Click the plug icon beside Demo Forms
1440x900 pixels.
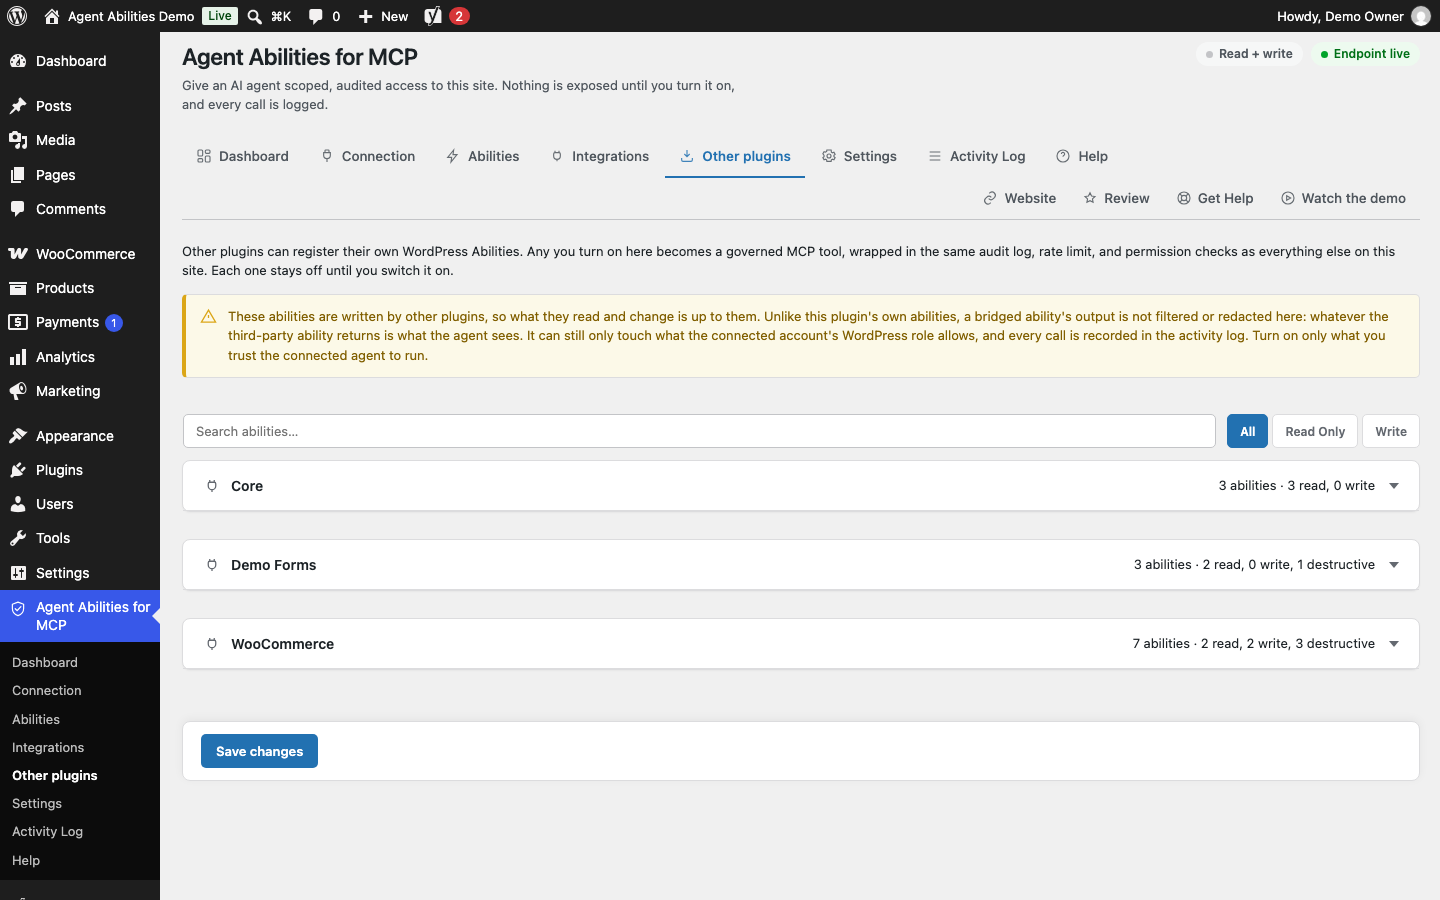coord(212,565)
